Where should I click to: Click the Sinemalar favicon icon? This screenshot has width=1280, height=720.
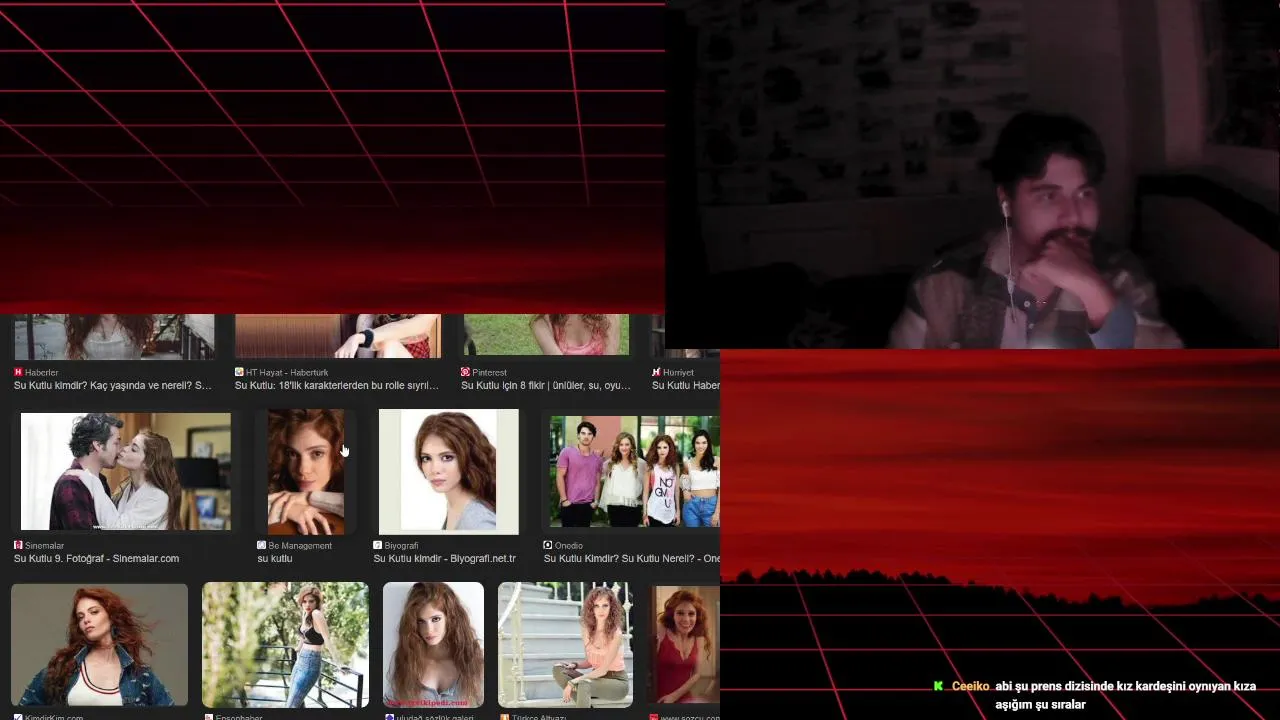tap(18, 545)
